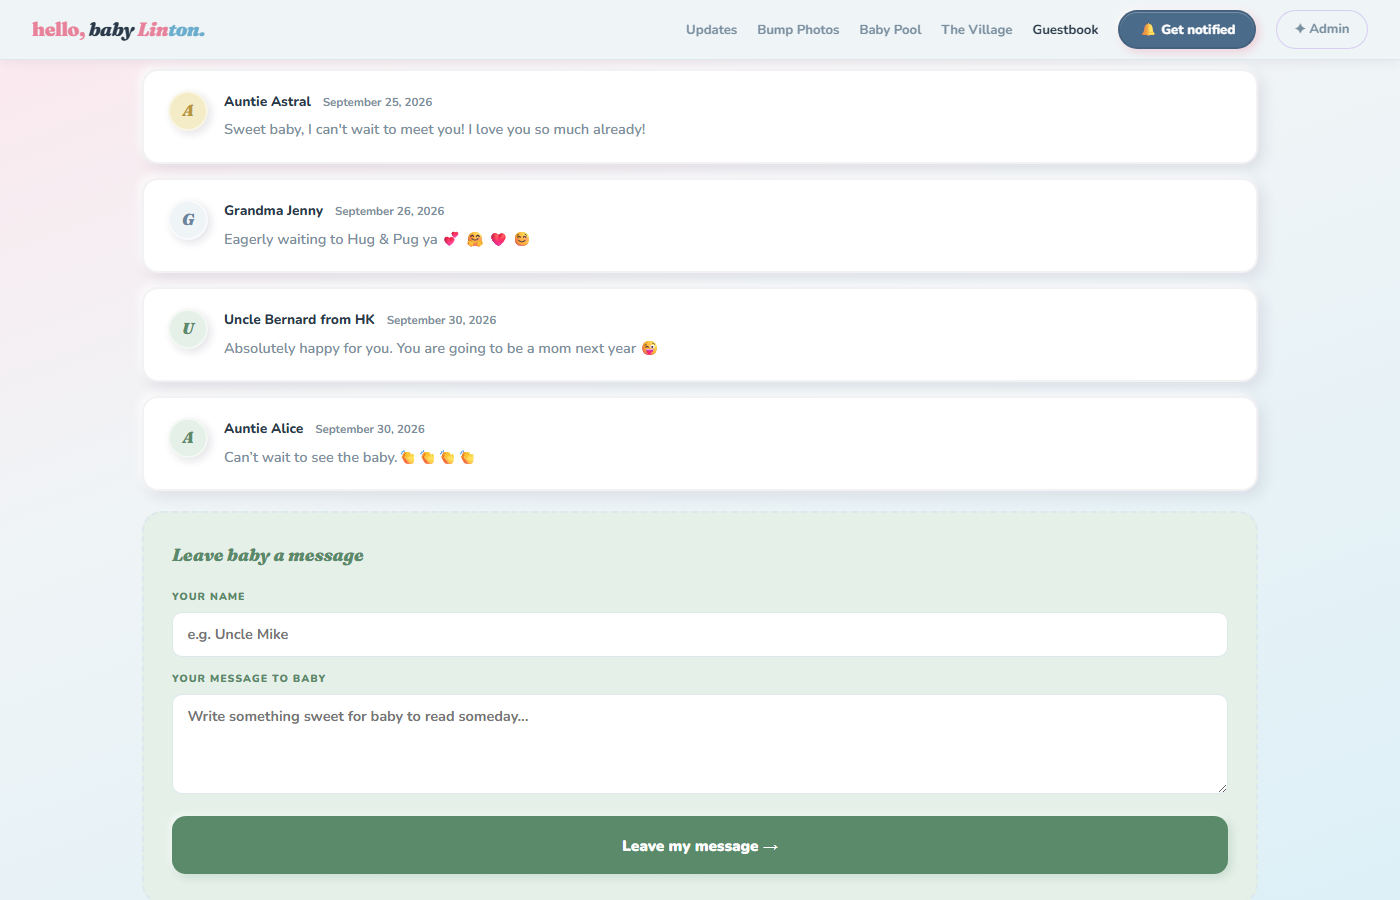The height and width of the screenshot is (900, 1400).
Task: Select Auntie Astral's name text
Action: point(267,102)
